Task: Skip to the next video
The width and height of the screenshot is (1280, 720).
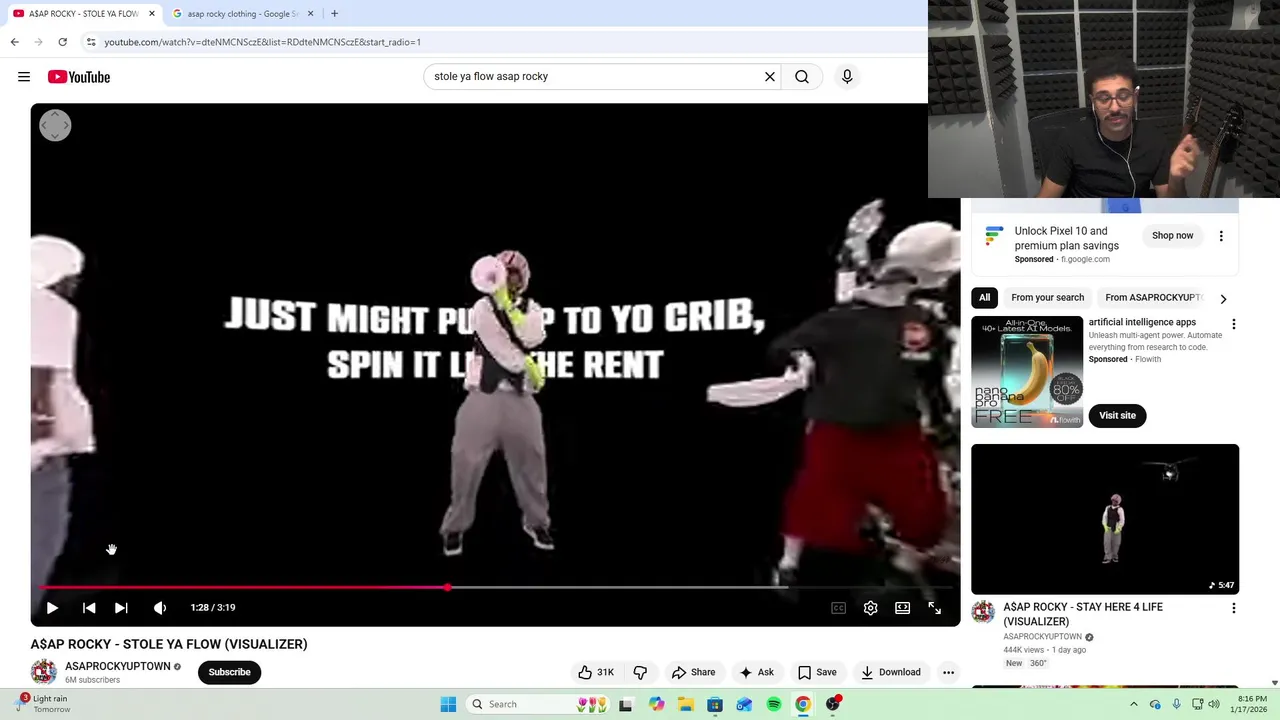Action: [121, 608]
